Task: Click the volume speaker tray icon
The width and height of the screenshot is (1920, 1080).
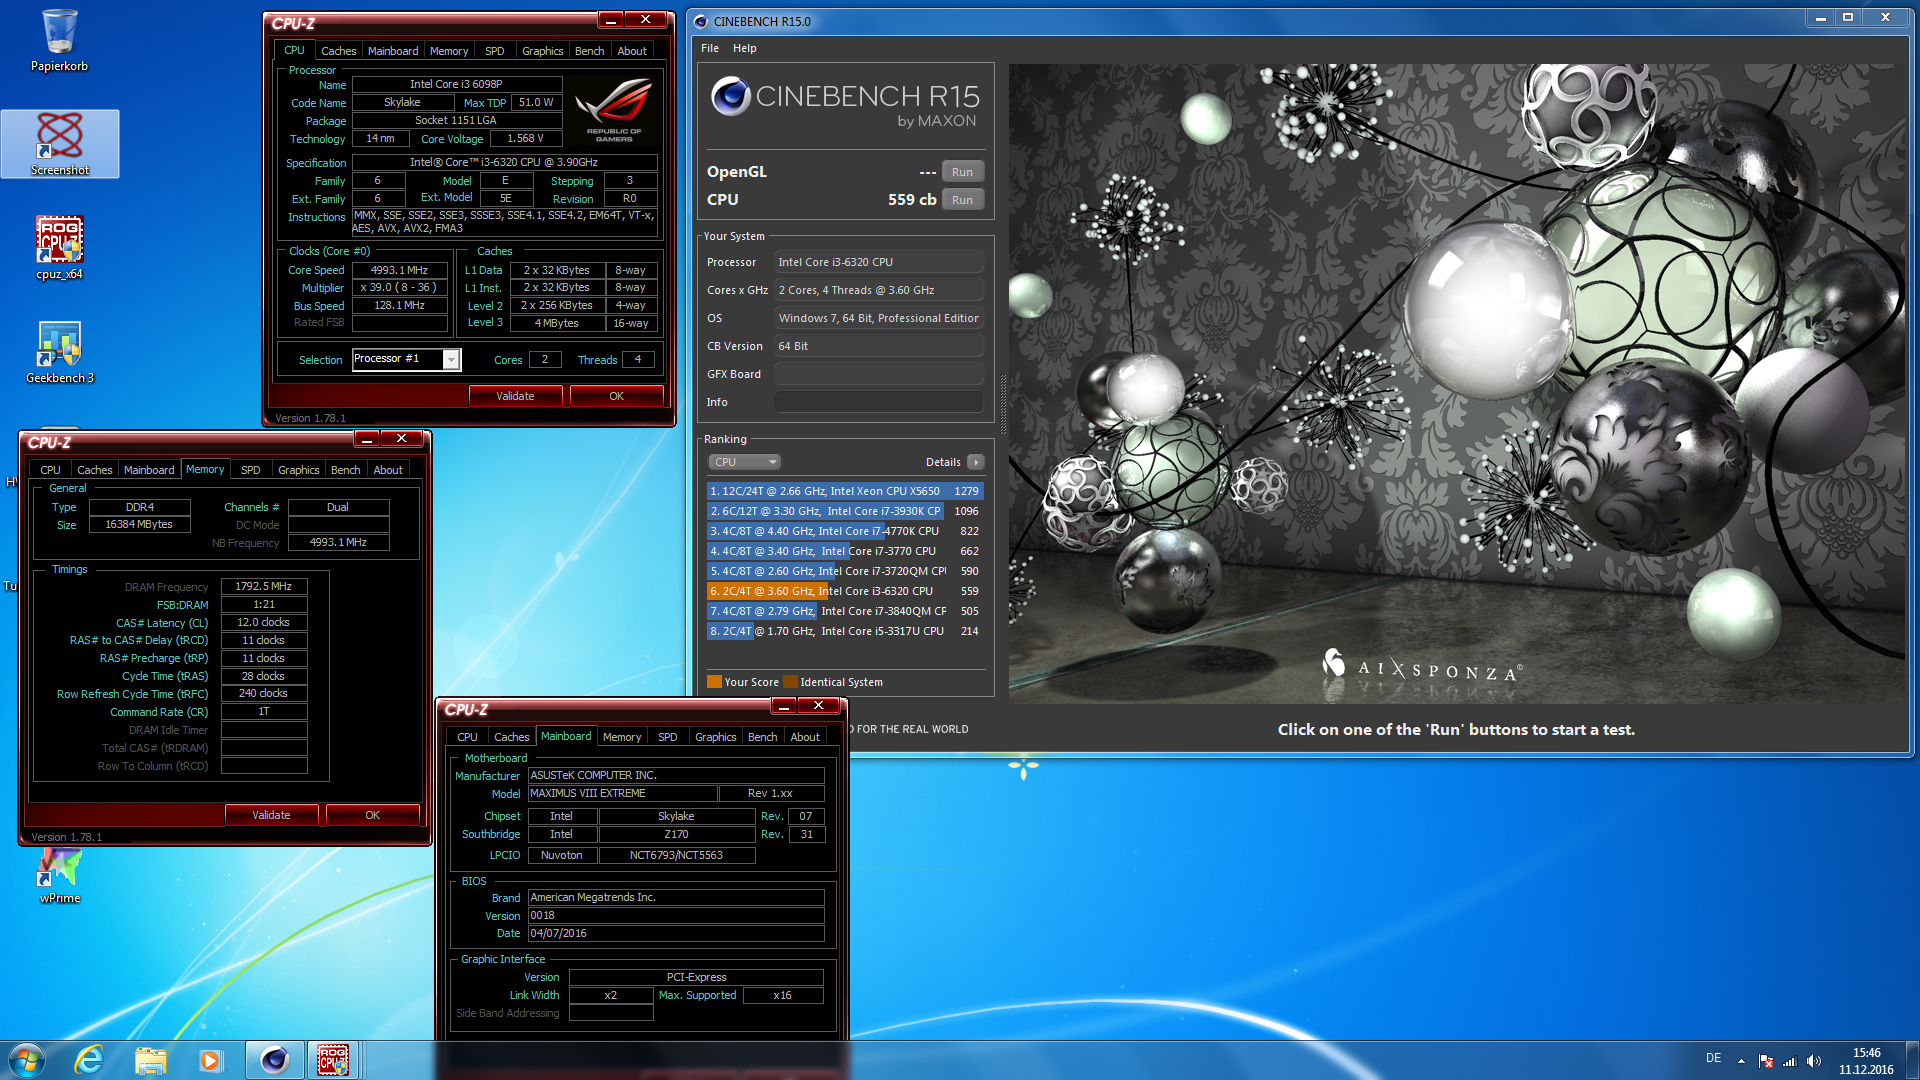Action: 1814,1061
